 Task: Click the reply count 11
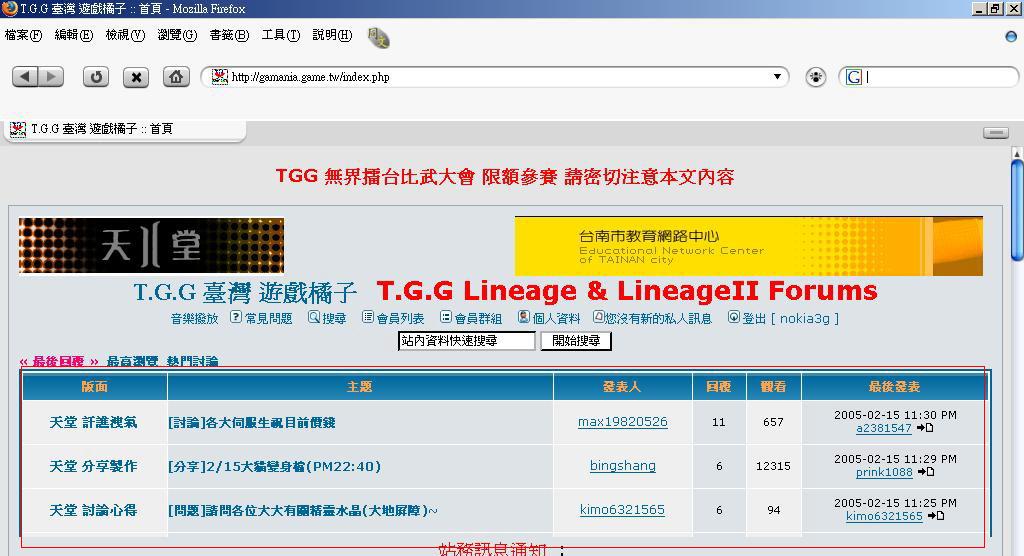719,422
